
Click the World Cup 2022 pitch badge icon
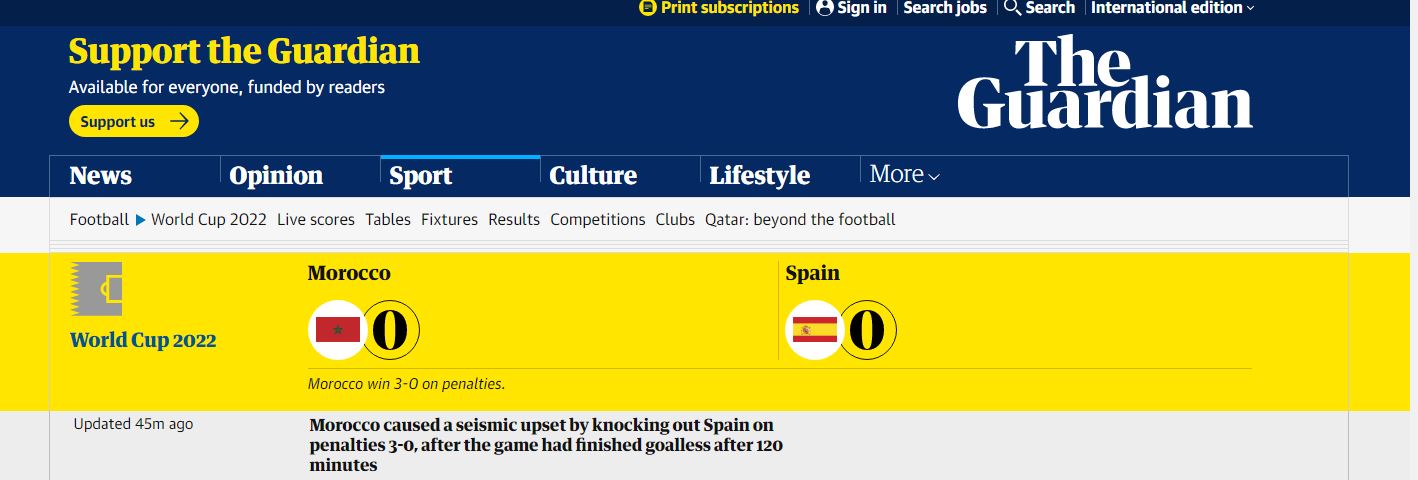click(x=97, y=289)
